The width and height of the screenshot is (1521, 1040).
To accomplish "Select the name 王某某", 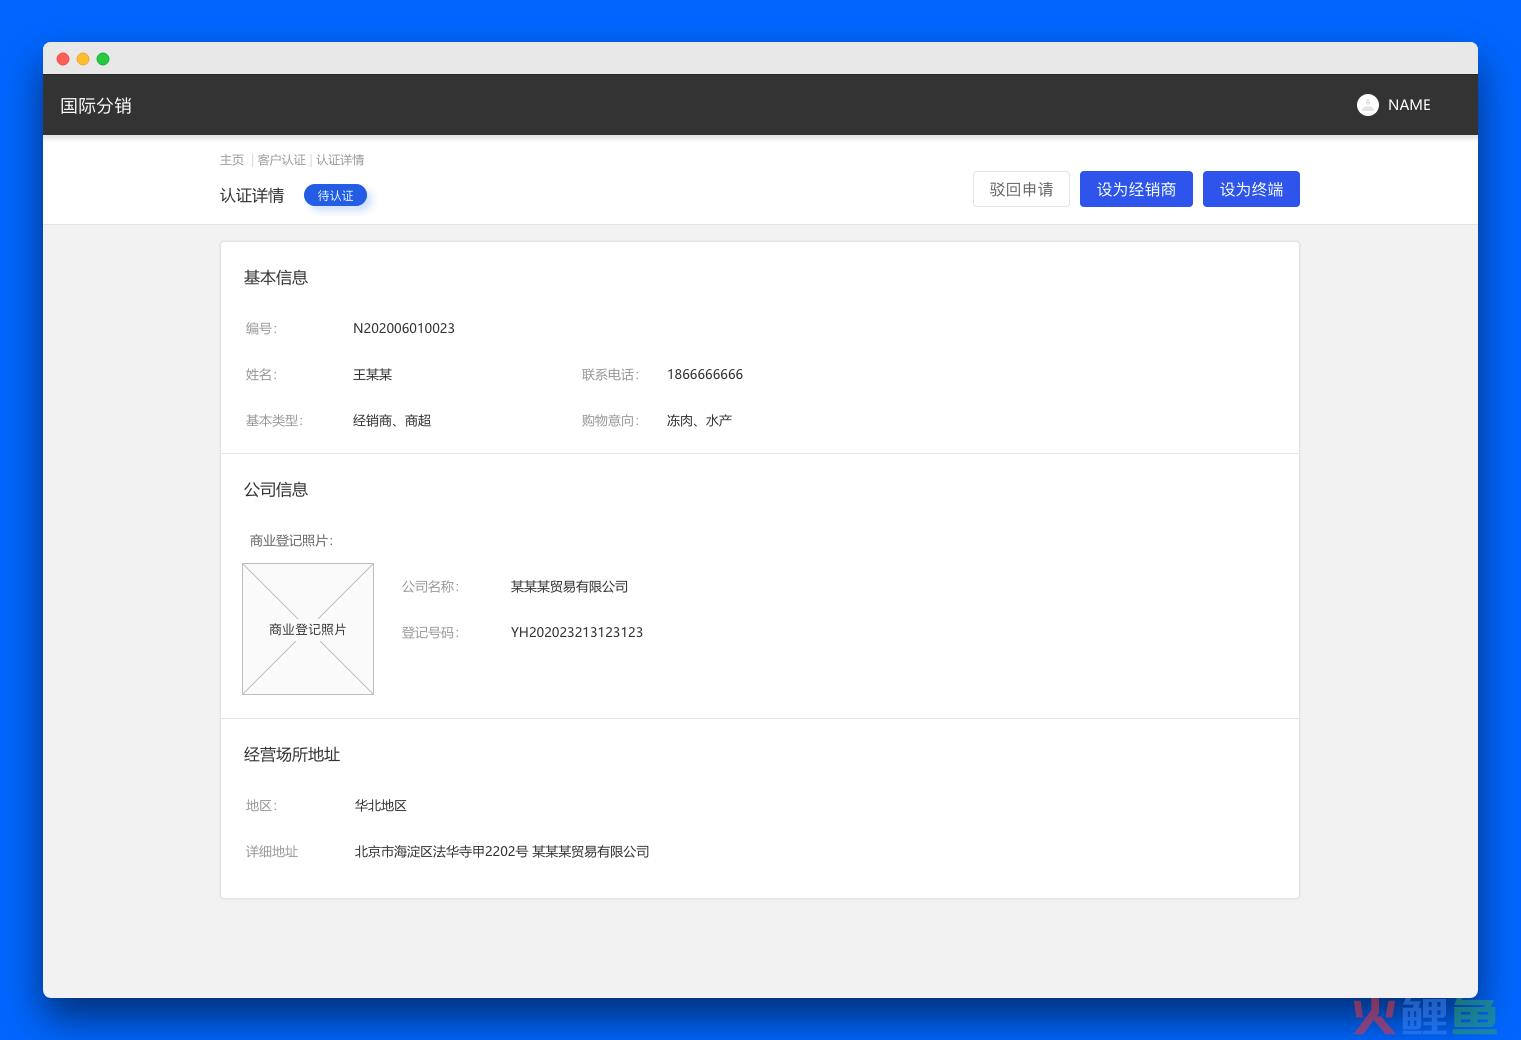I will [372, 375].
